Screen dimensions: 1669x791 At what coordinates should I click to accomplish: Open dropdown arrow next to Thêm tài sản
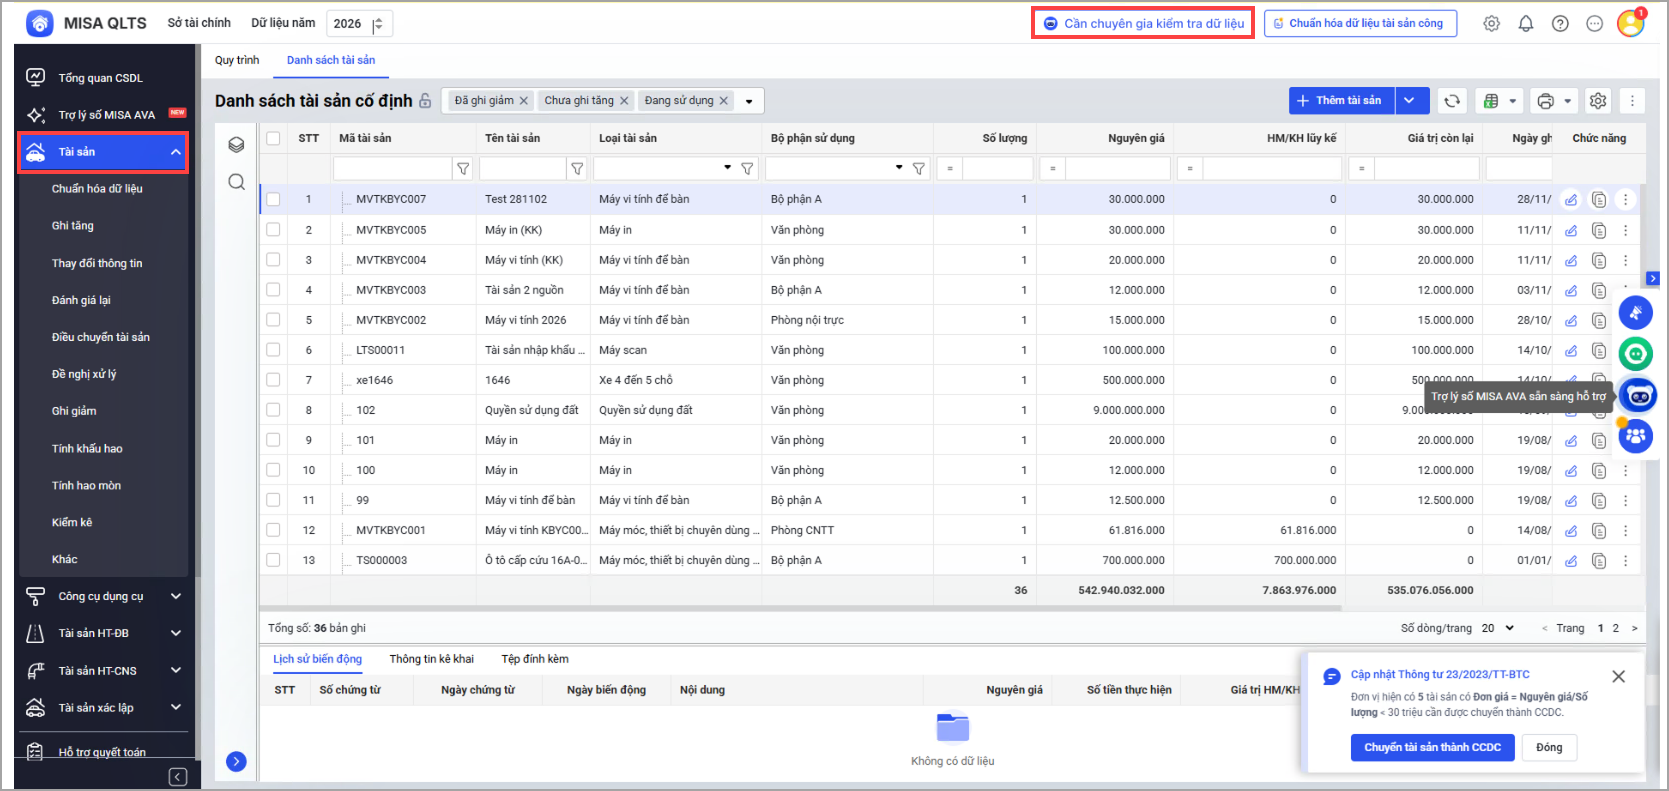[1409, 101]
